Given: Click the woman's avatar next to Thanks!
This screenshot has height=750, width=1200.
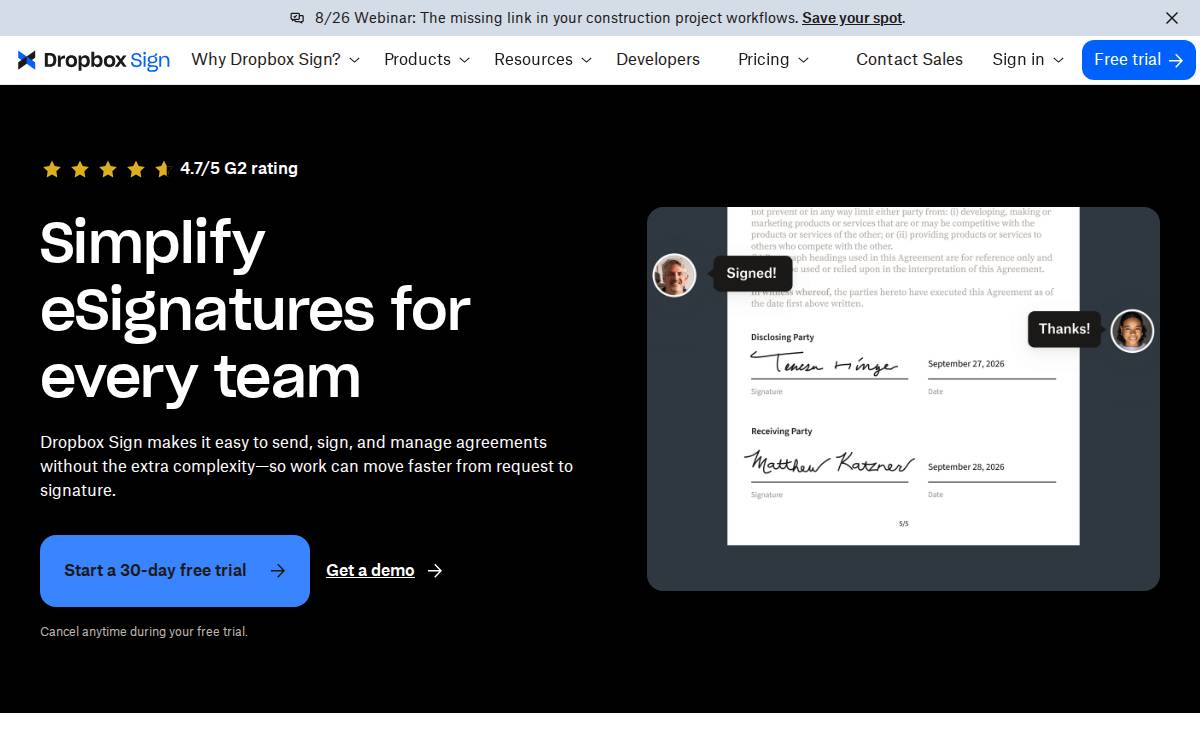Looking at the screenshot, I should (1132, 330).
